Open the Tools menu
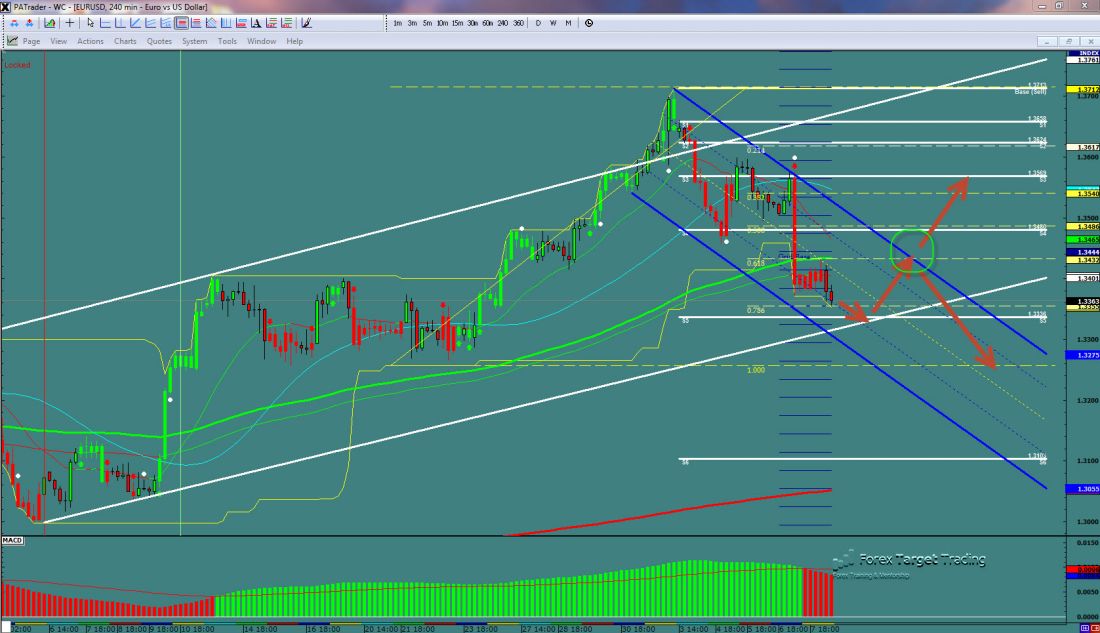The image size is (1100, 633). tap(227, 41)
